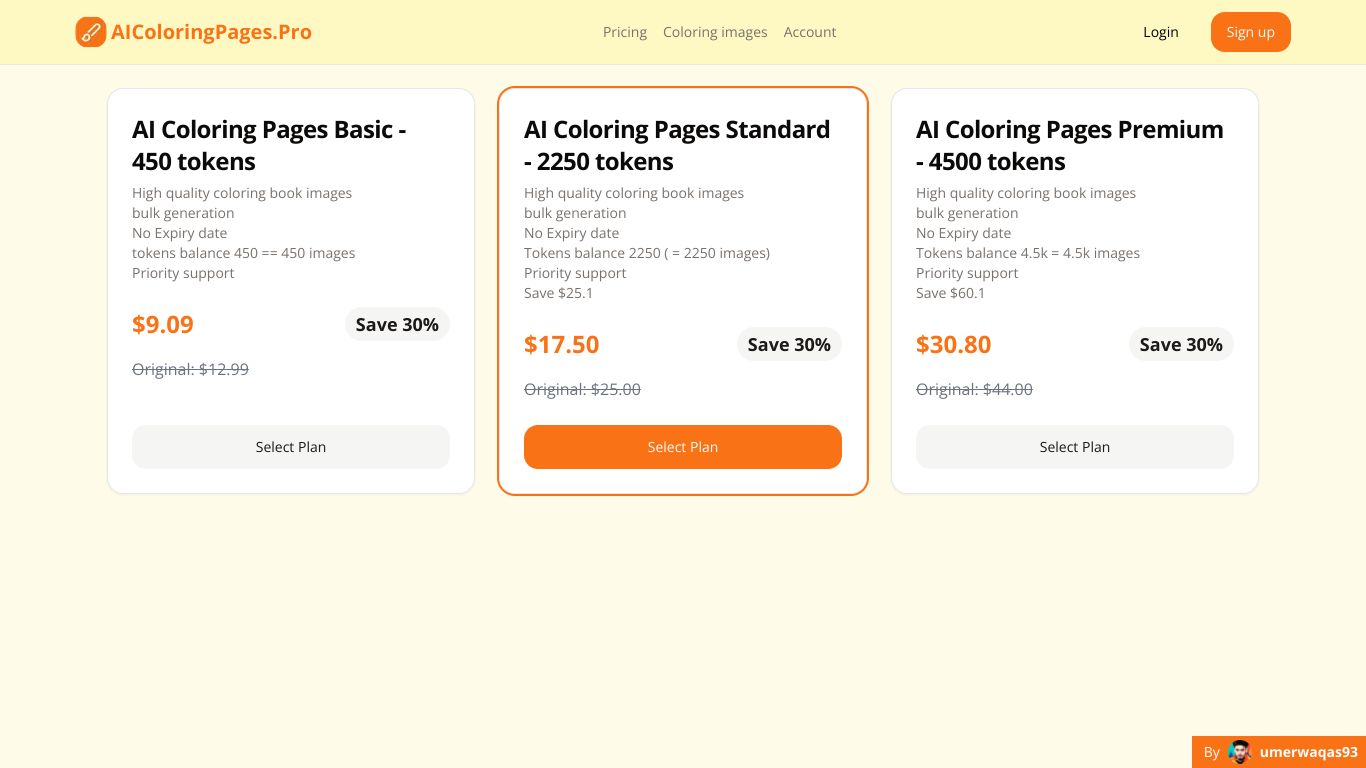
Task: Open the AIColoringPages.Pro home link
Action: tap(194, 32)
